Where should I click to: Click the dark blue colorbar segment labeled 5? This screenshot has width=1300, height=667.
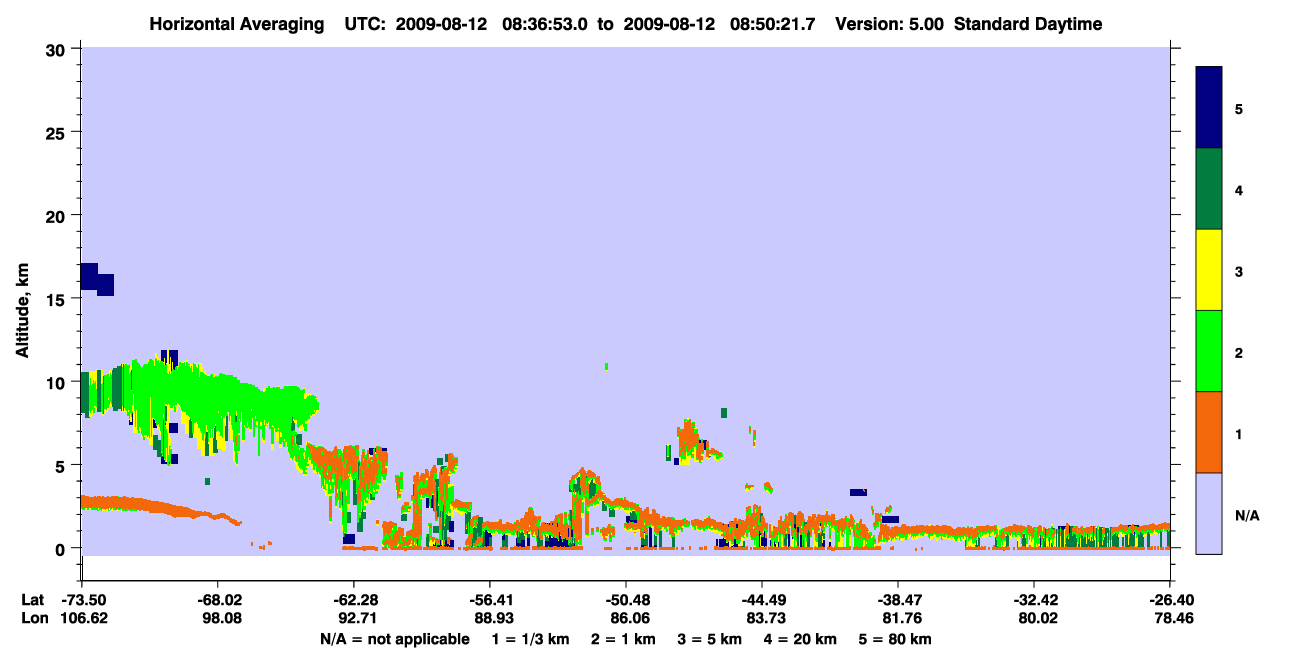pos(1209,107)
